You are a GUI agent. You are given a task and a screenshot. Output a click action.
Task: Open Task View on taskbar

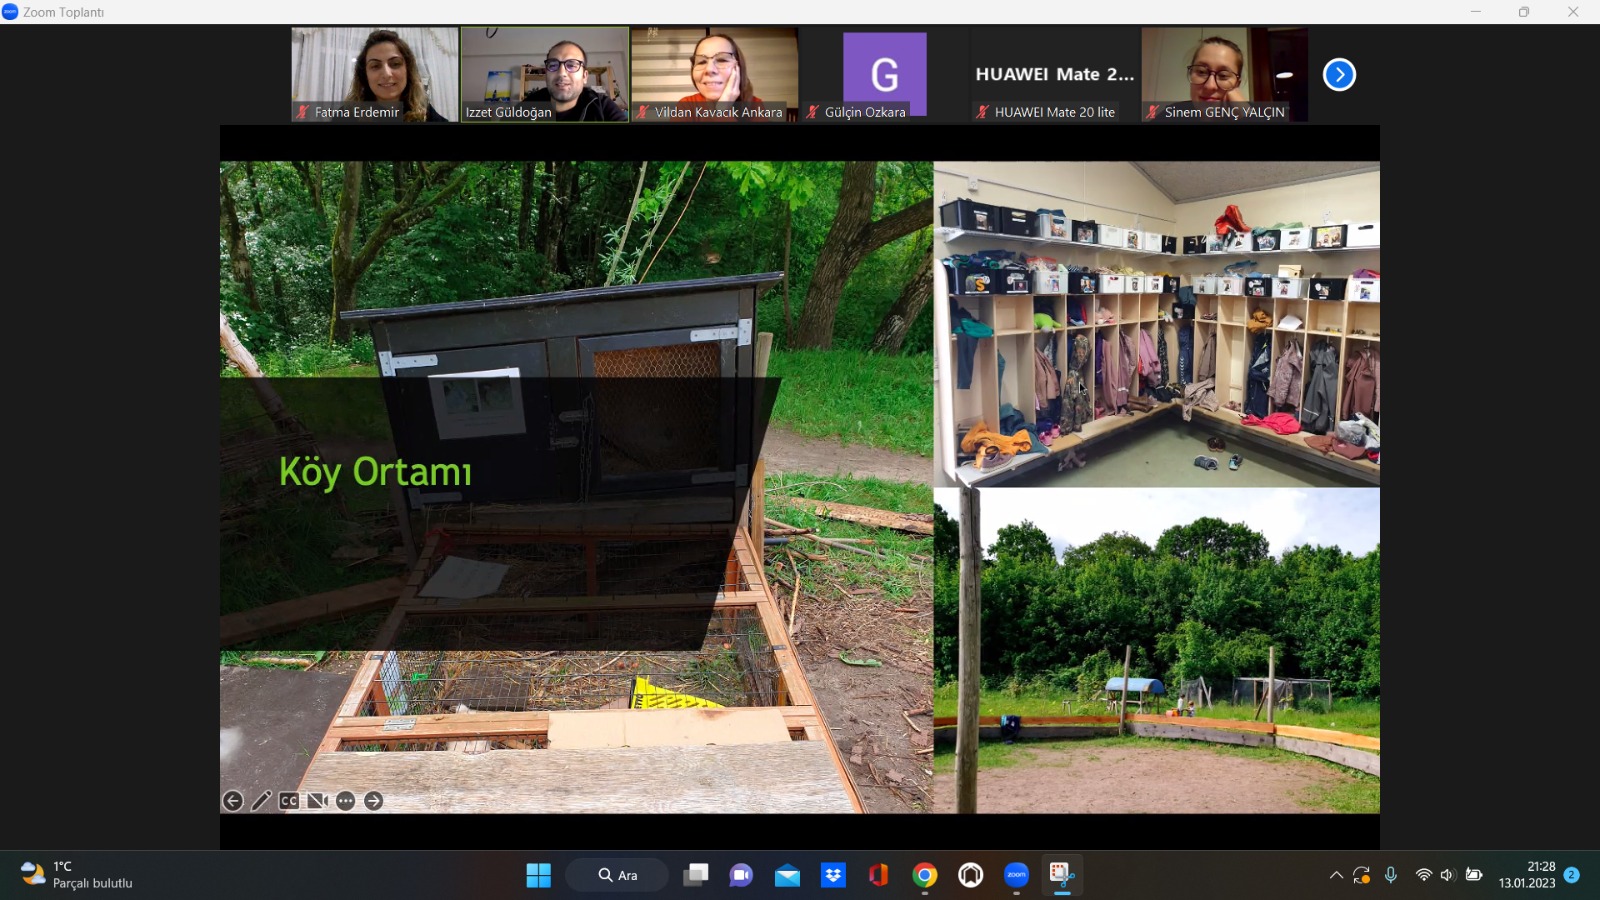pos(695,875)
